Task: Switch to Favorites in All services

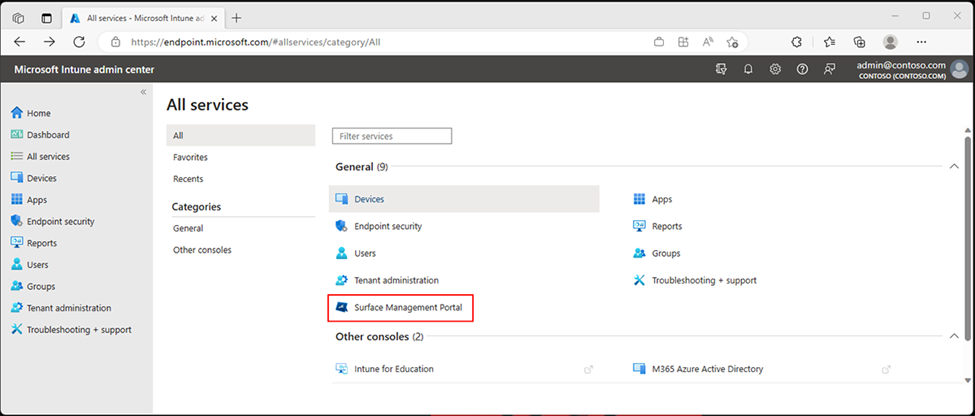Action: click(x=190, y=157)
